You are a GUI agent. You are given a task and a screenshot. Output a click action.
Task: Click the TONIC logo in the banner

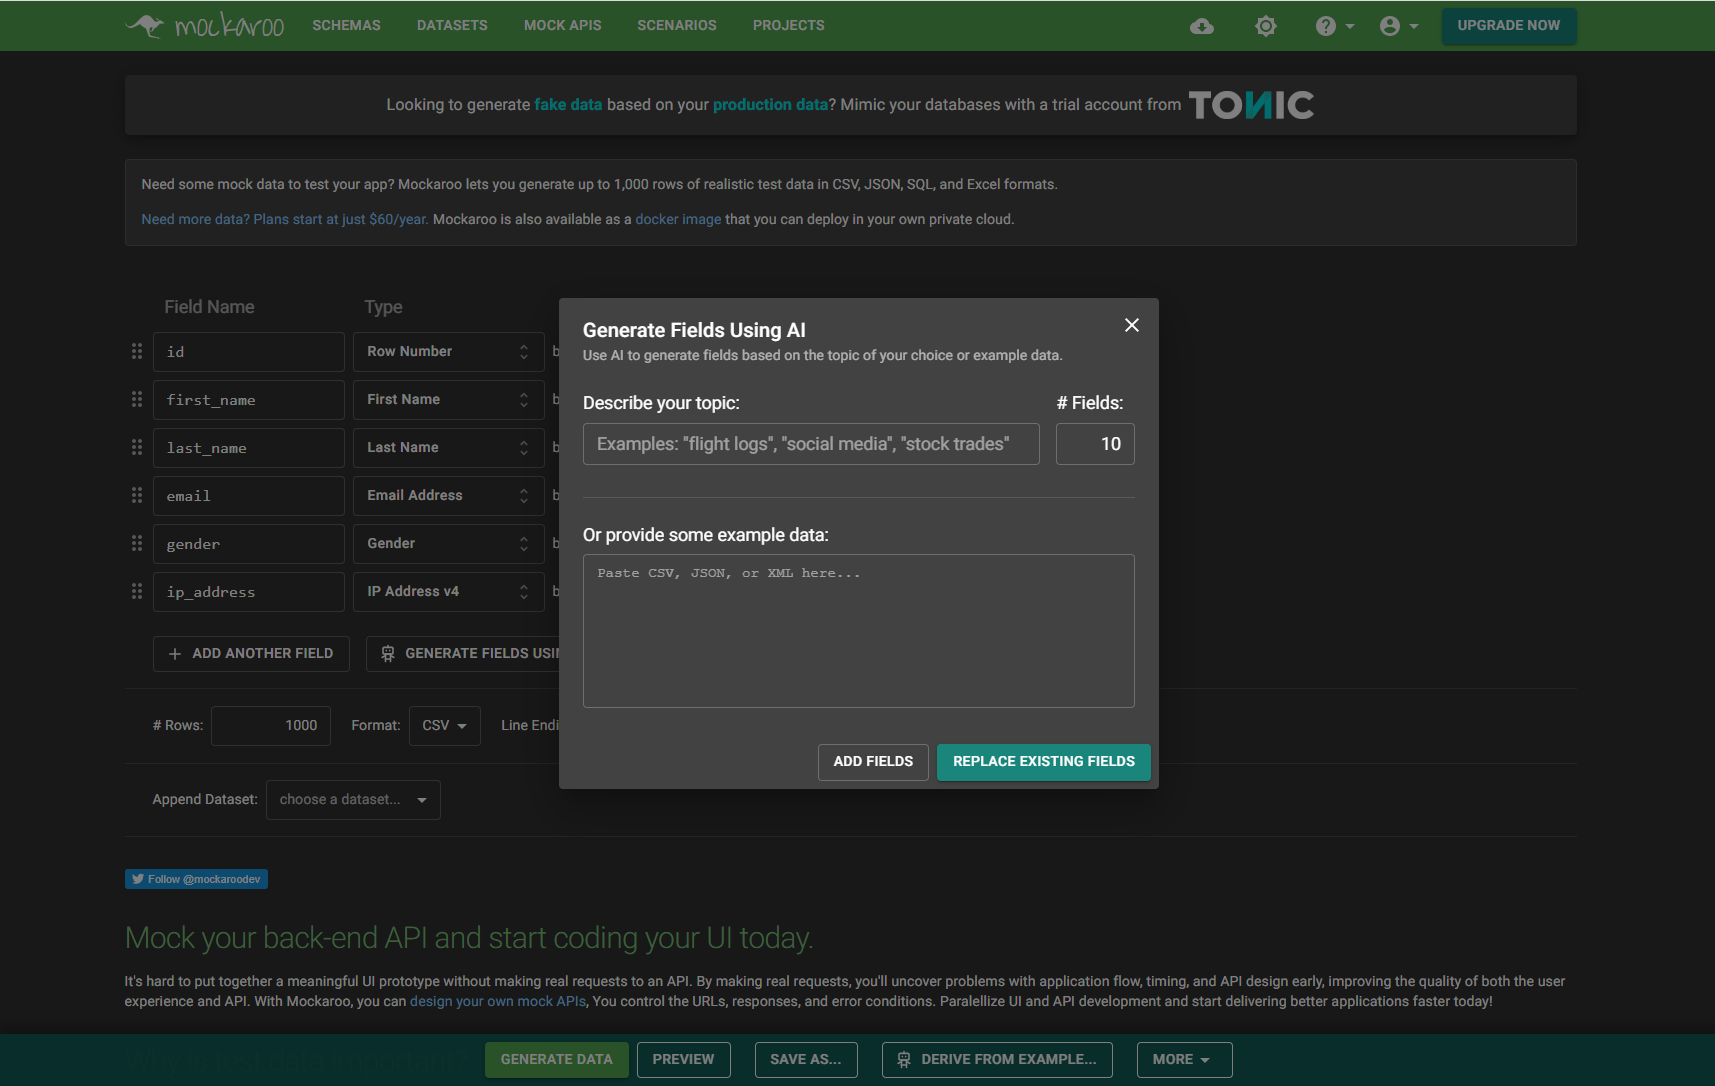[x=1251, y=105]
